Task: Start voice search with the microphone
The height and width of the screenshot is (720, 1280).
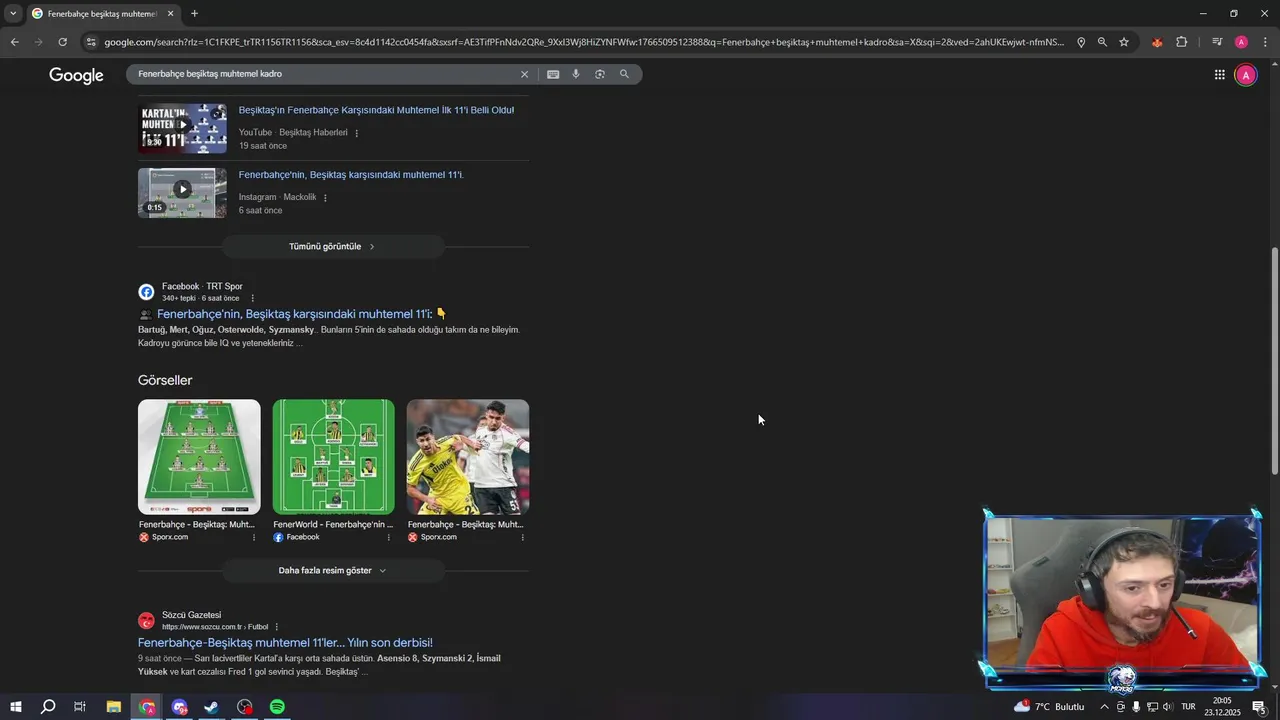Action: (x=576, y=74)
